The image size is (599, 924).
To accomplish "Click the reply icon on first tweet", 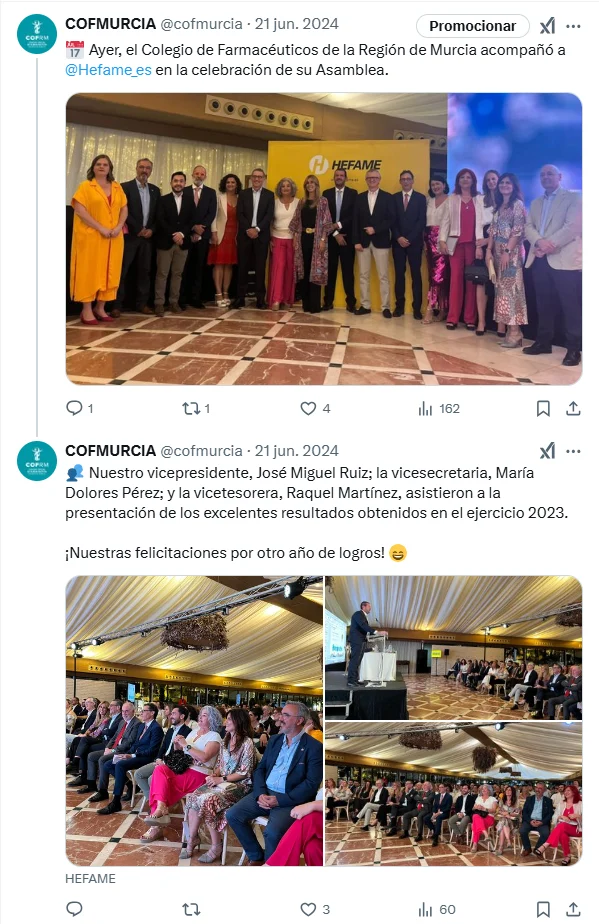I will click(x=74, y=408).
